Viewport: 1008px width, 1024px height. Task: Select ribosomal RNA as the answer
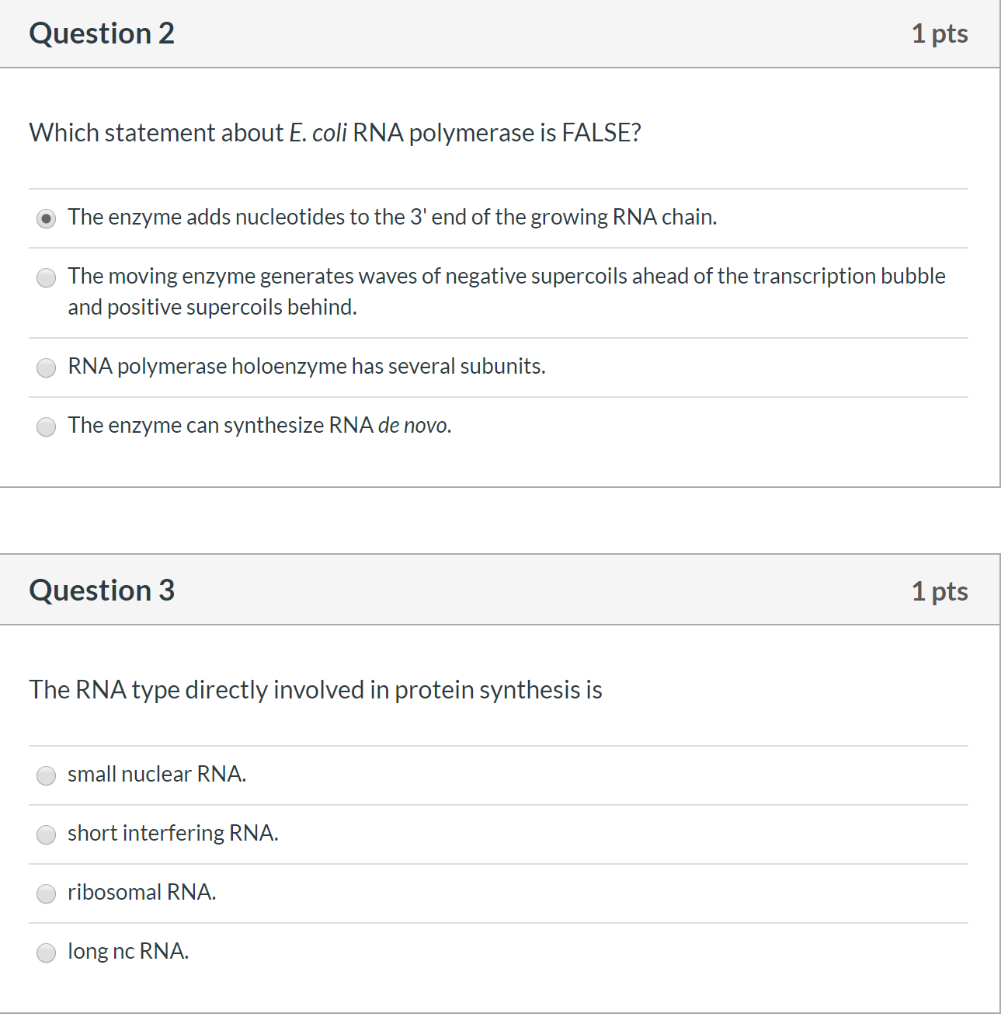(46, 893)
